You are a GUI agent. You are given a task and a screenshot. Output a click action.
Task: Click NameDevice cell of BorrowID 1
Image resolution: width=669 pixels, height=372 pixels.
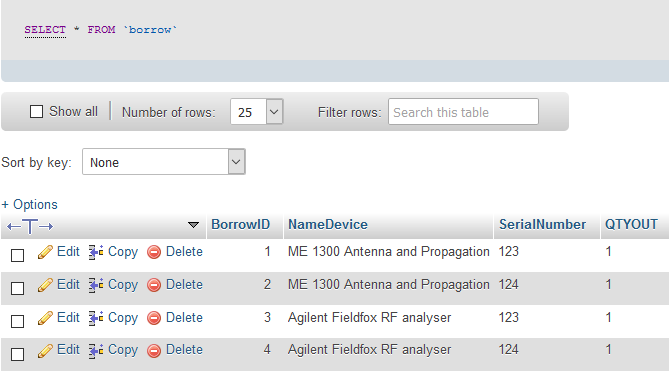[x=388, y=252]
